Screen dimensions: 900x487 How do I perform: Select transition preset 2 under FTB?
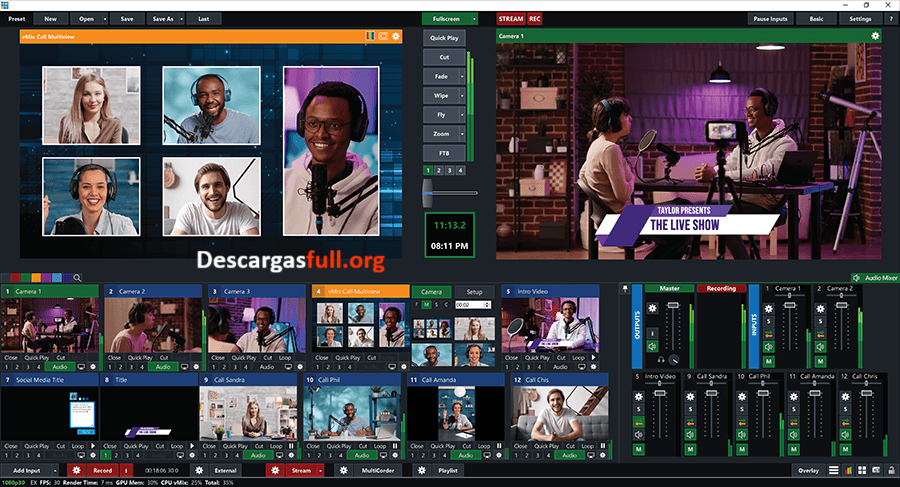[439, 171]
